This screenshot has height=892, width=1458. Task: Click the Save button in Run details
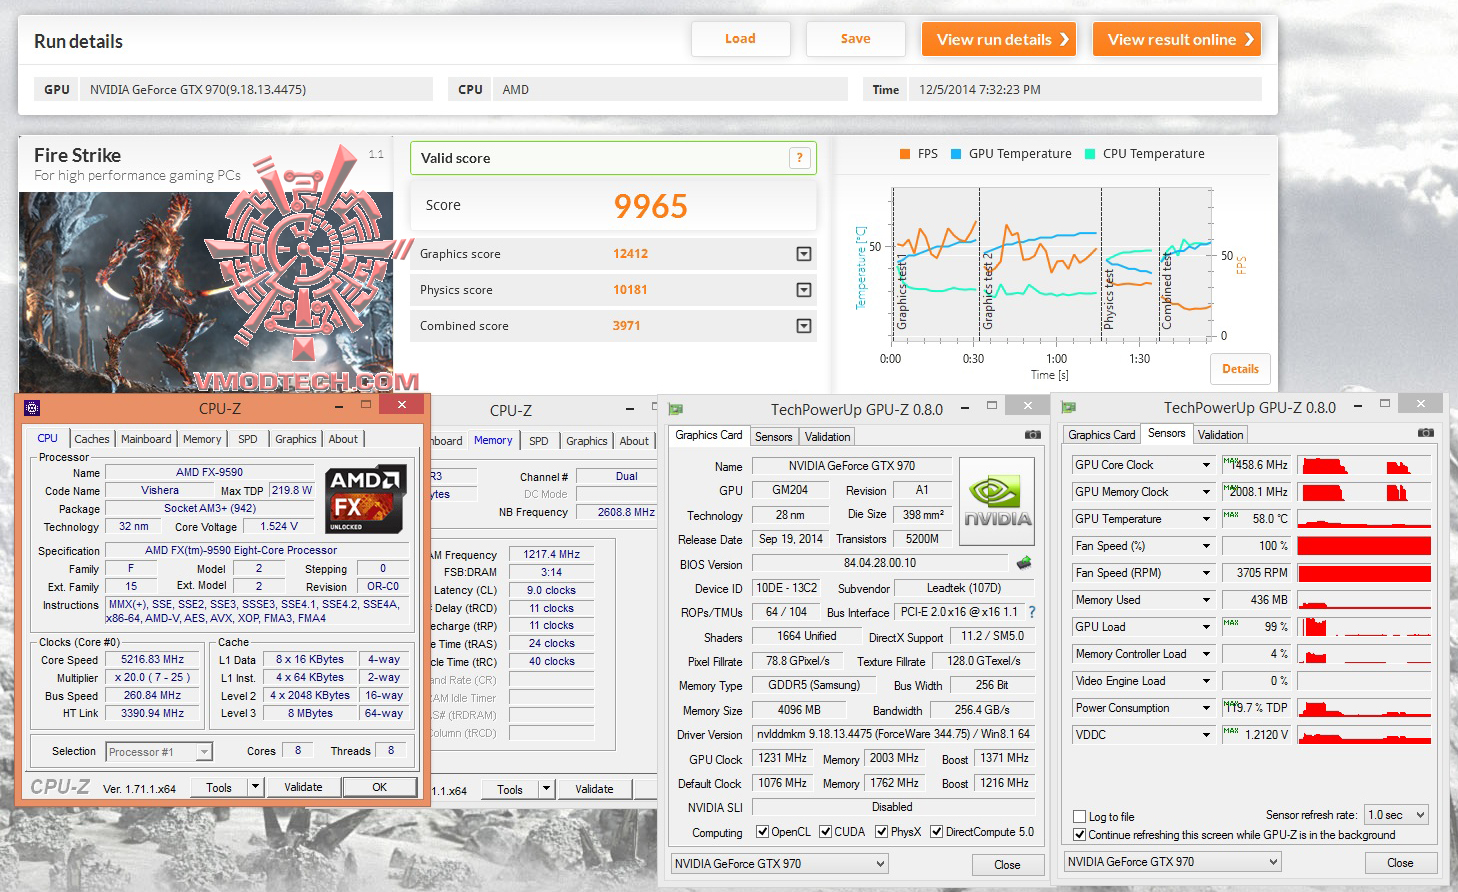click(x=855, y=39)
